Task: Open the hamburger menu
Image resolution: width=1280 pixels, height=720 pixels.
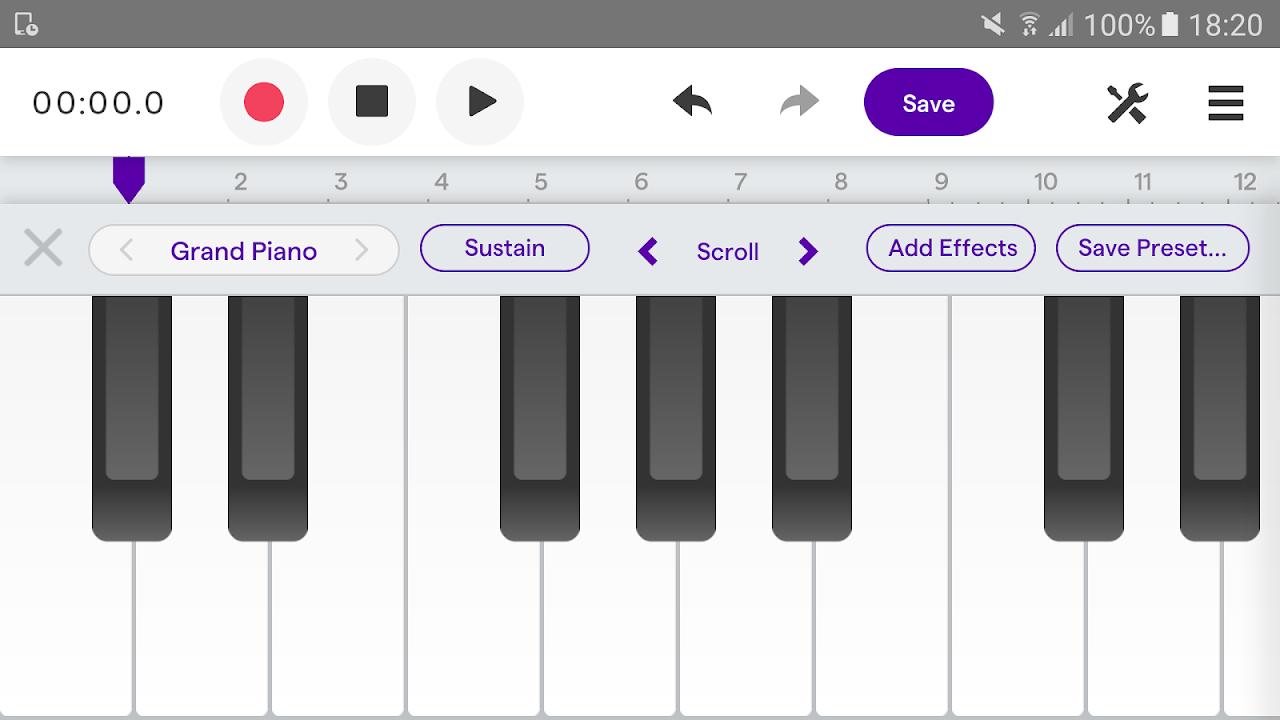Action: point(1226,103)
